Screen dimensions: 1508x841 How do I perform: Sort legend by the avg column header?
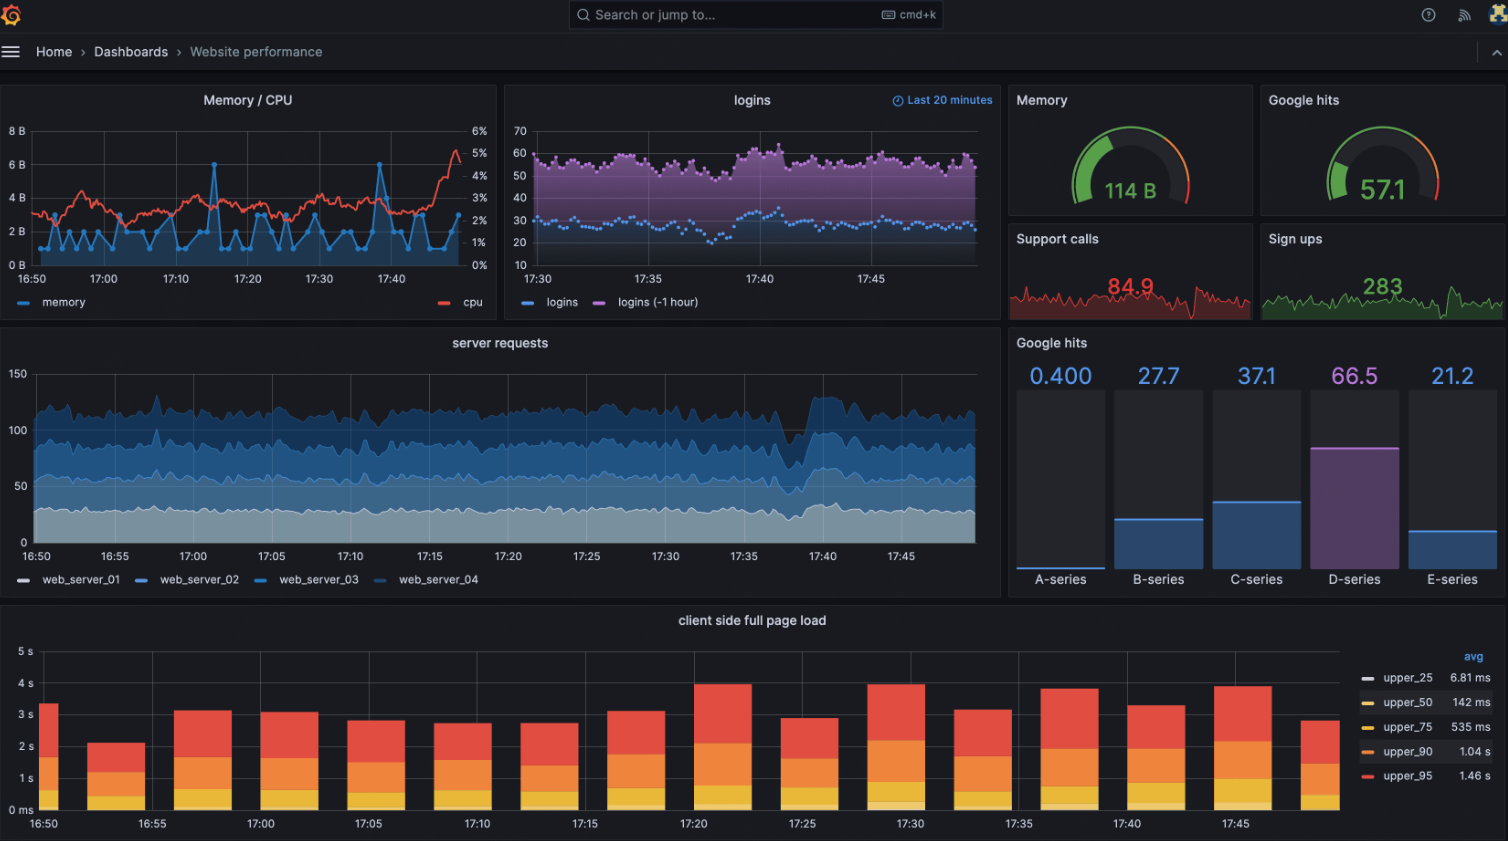coord(1473,657)
